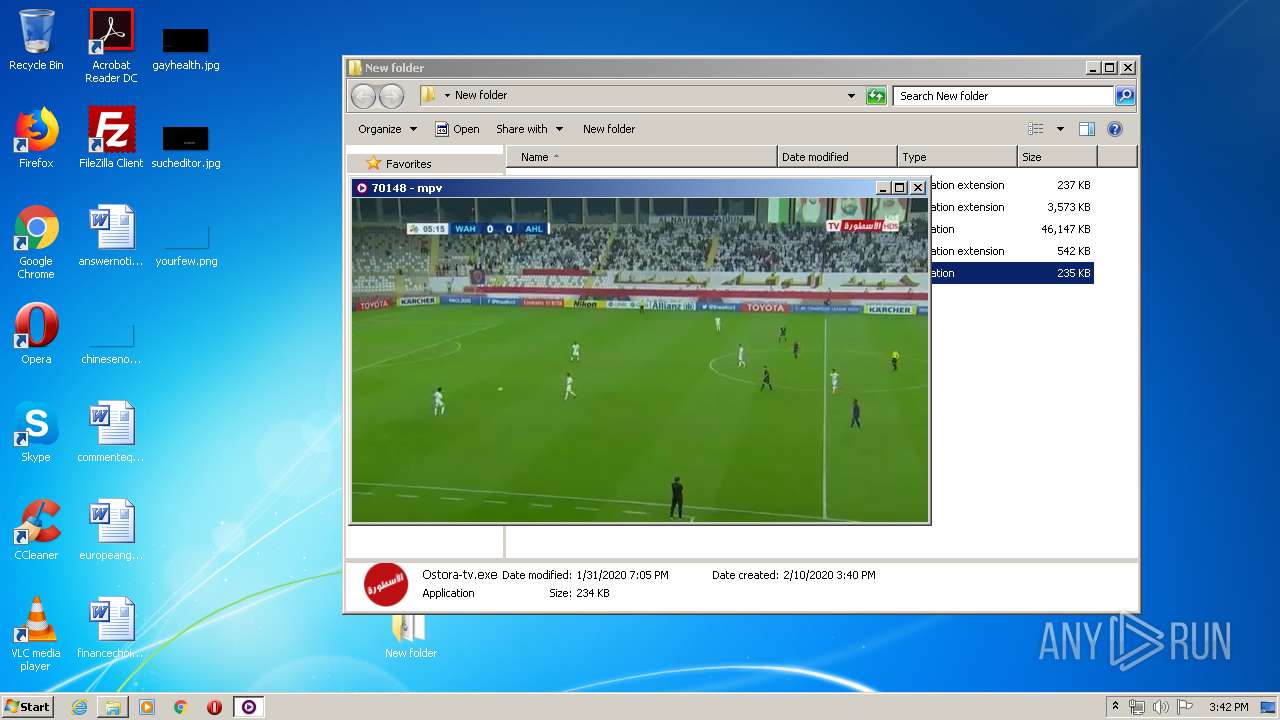Open VLC media player shortcut
The width and height of the screenshot is (1280, 720).
(x=36, y=634)
